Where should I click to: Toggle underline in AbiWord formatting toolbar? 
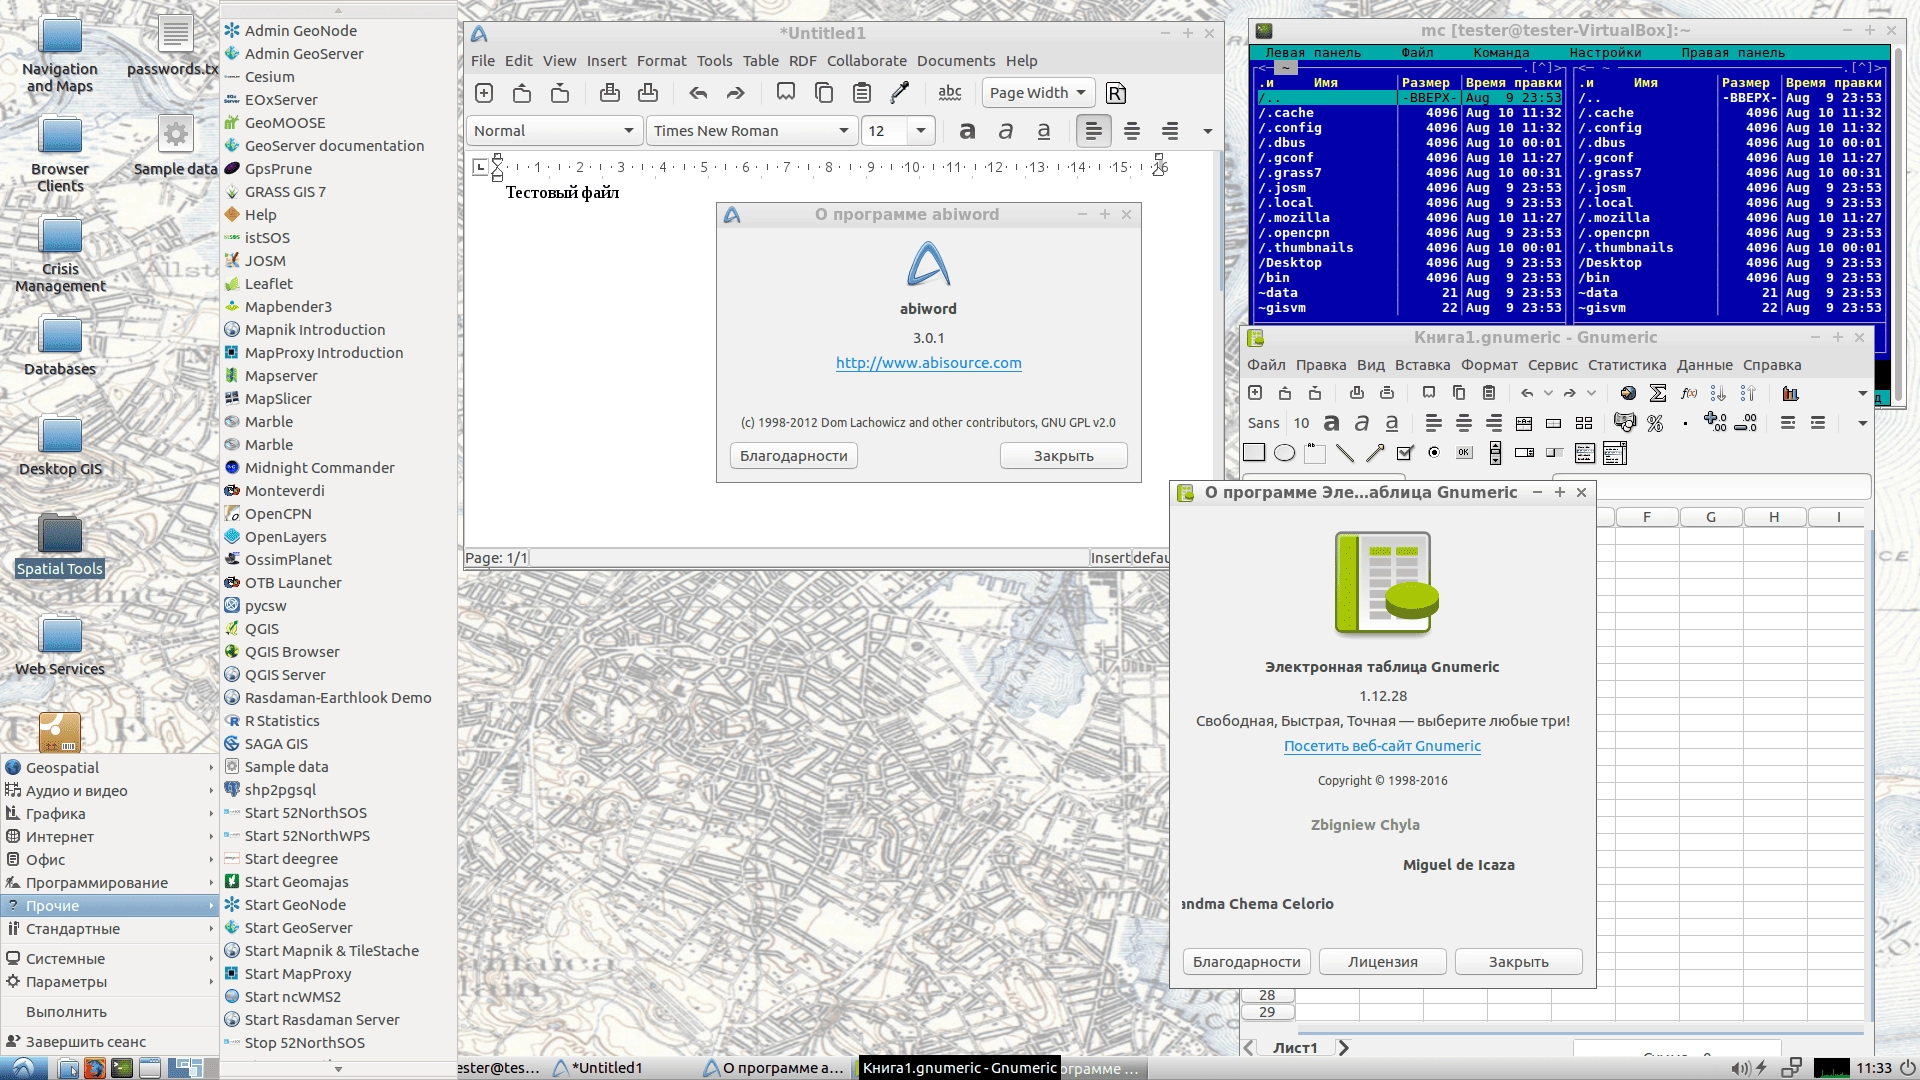click(1044, 131)
